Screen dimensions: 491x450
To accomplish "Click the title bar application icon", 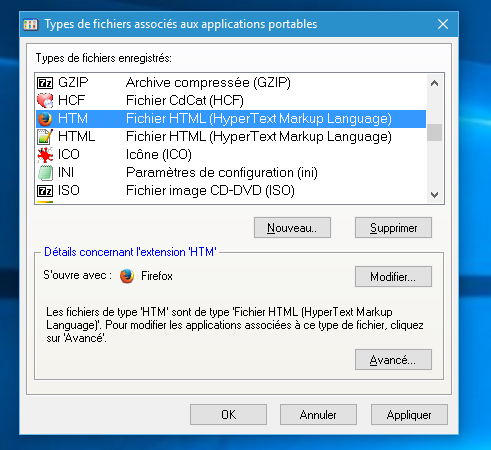I will coord(31,24).
